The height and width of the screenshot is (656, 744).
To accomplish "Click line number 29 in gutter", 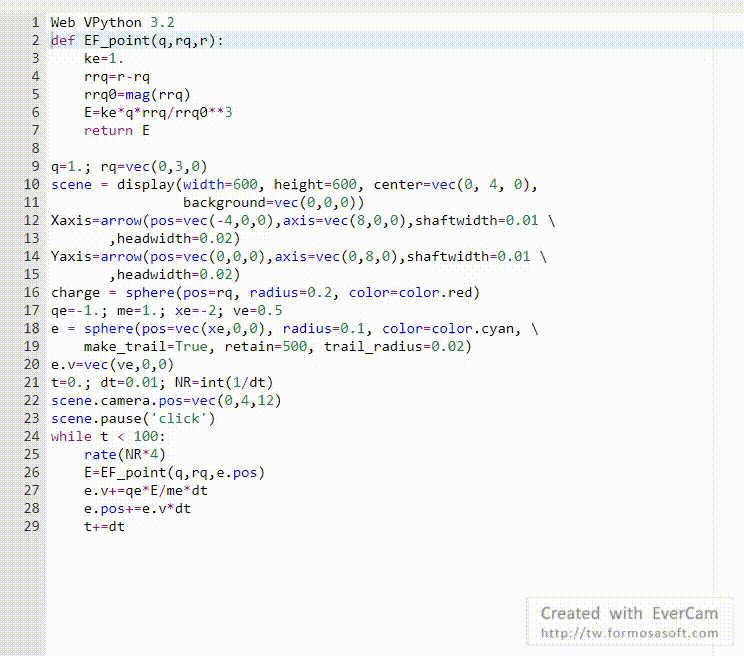I will [31, 527].
